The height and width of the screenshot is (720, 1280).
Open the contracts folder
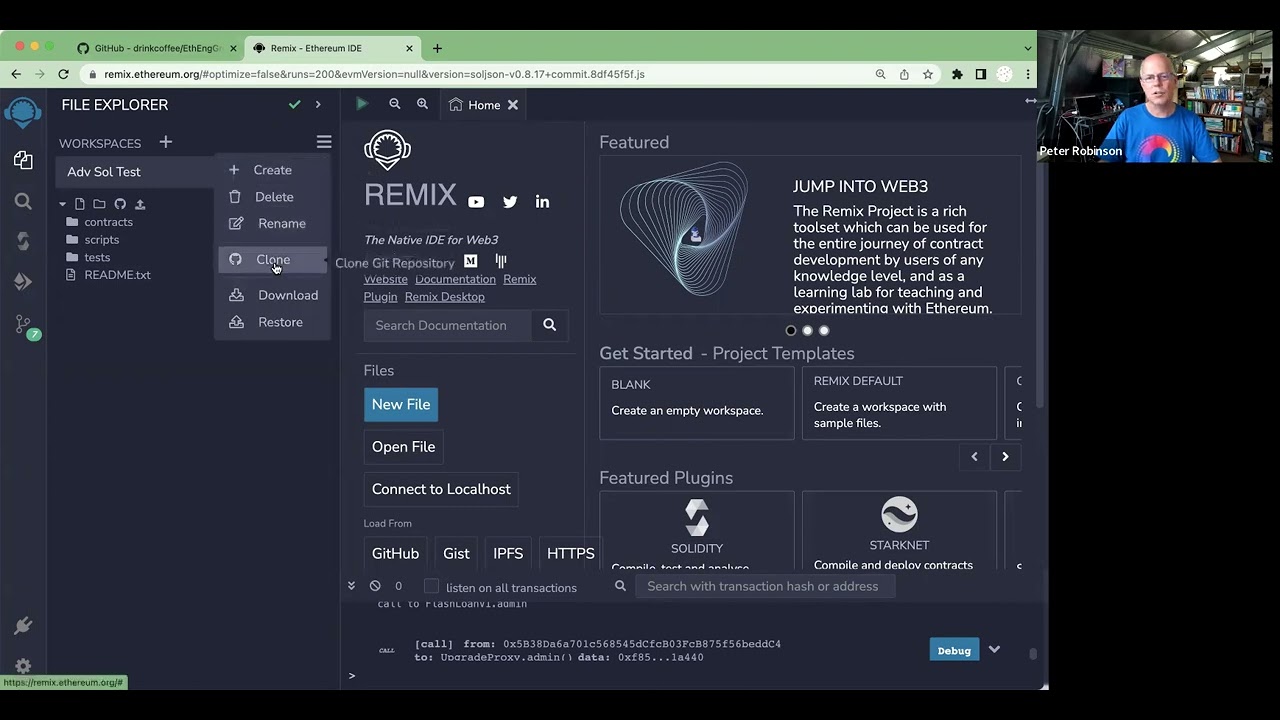108,222
